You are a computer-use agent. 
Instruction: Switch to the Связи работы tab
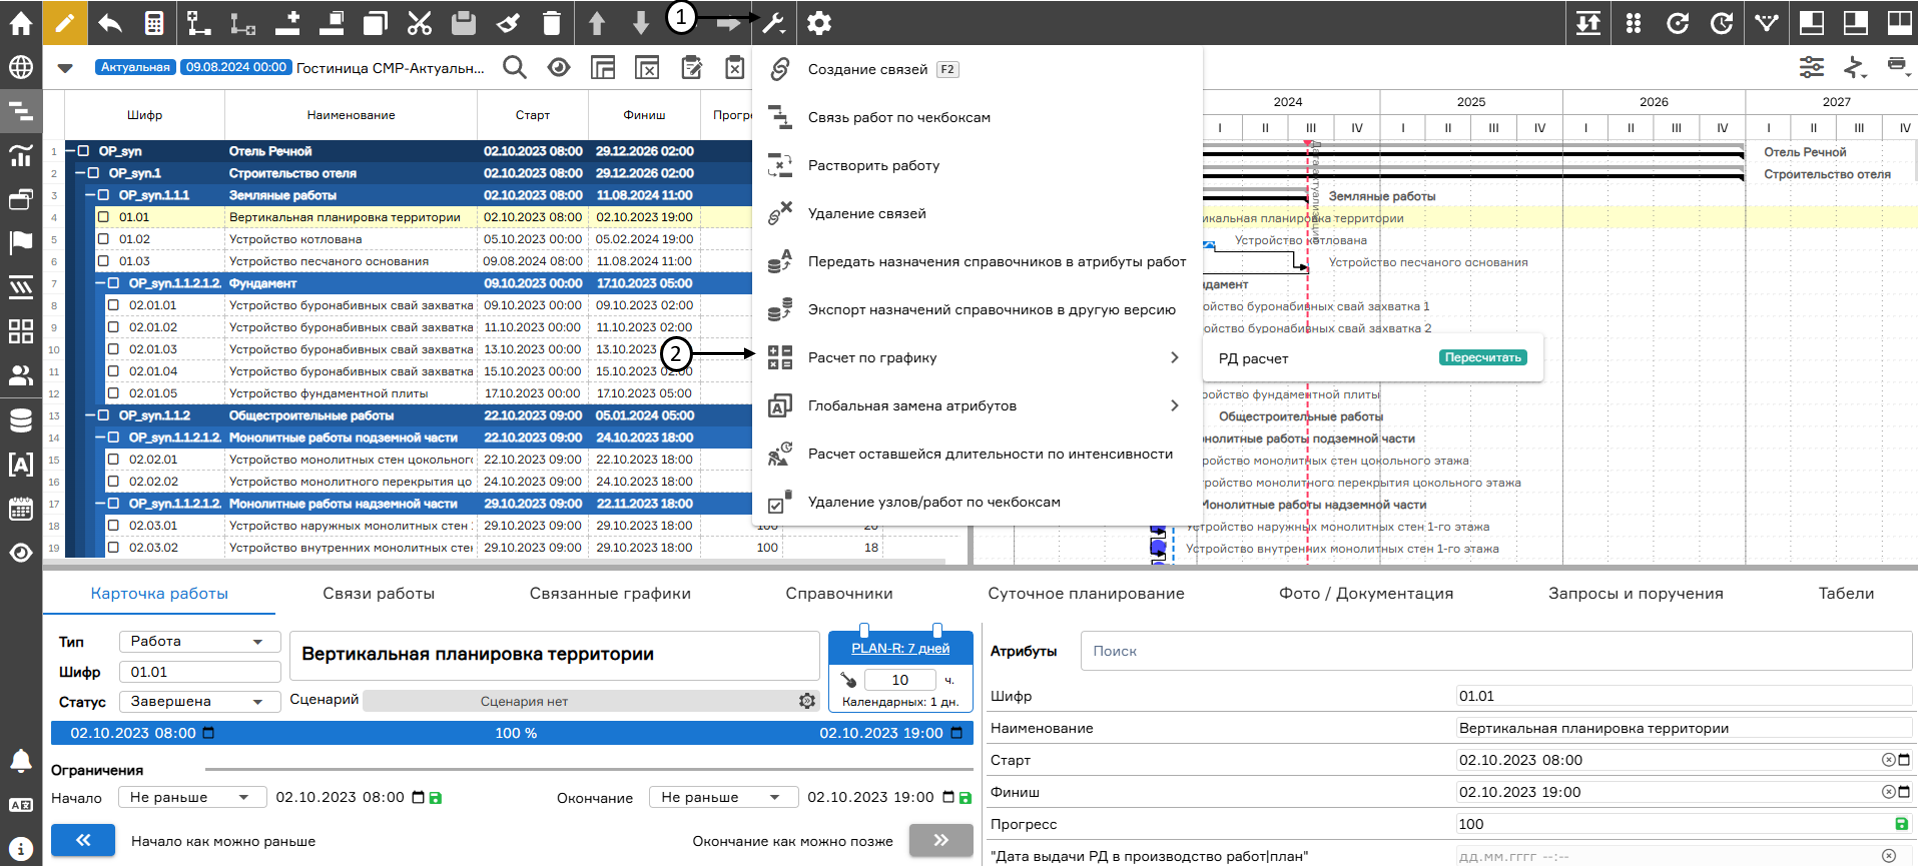click(378, 593)
